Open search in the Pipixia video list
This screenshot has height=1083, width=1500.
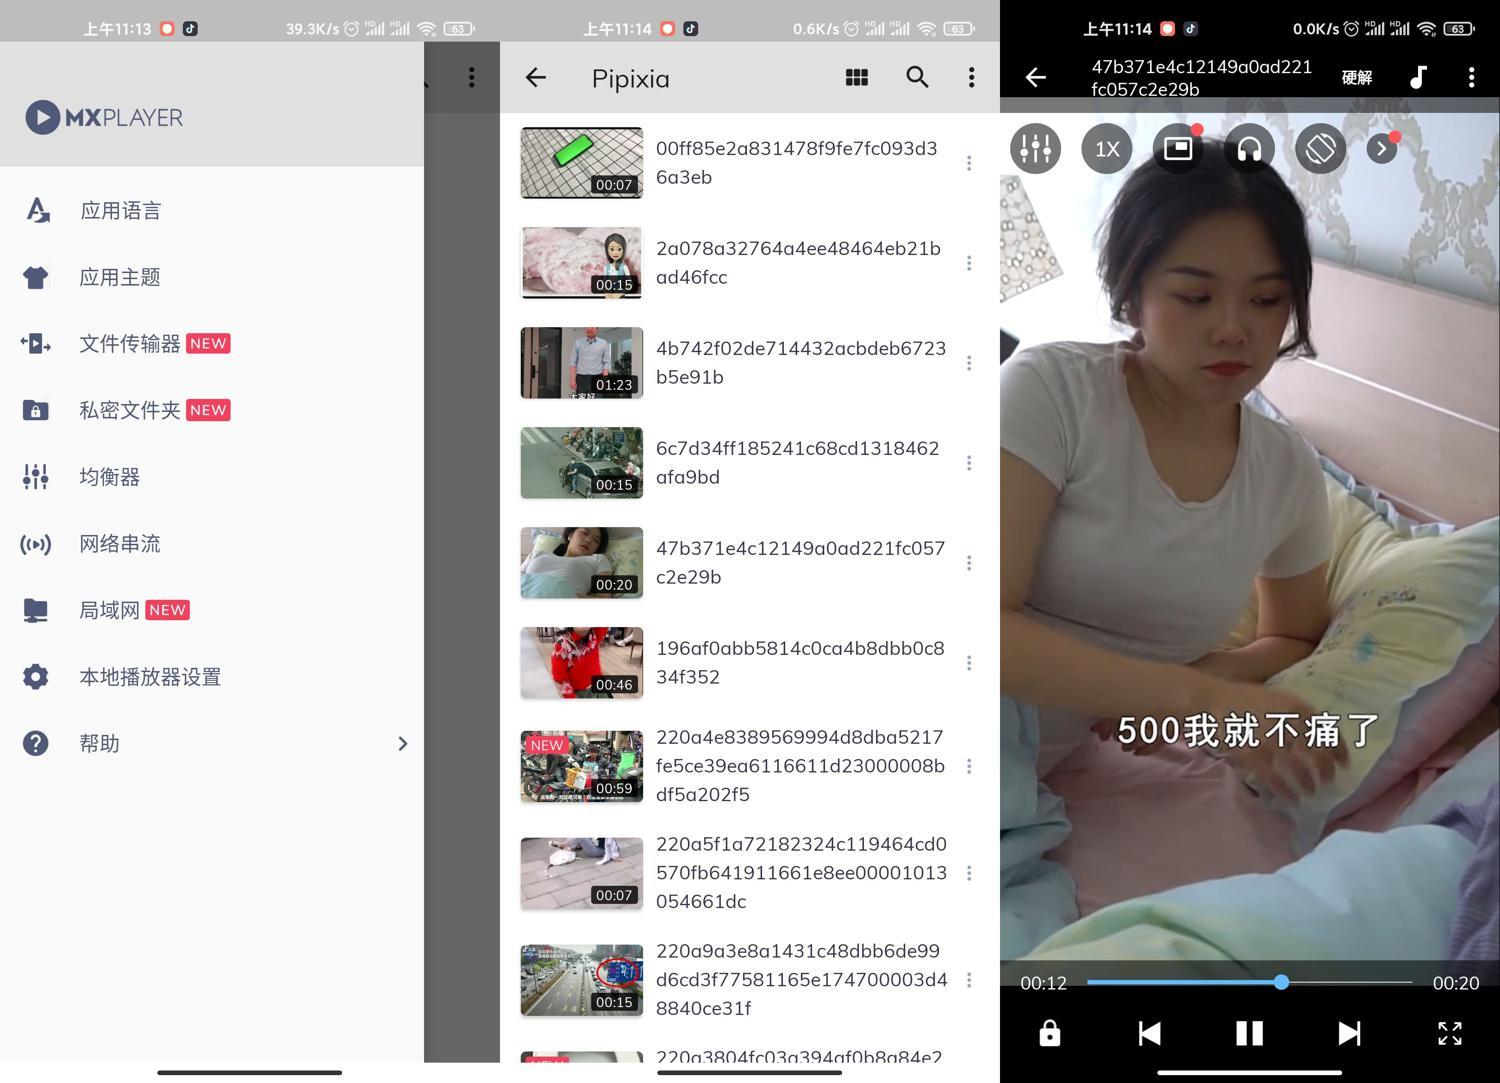tap(916, 77)
